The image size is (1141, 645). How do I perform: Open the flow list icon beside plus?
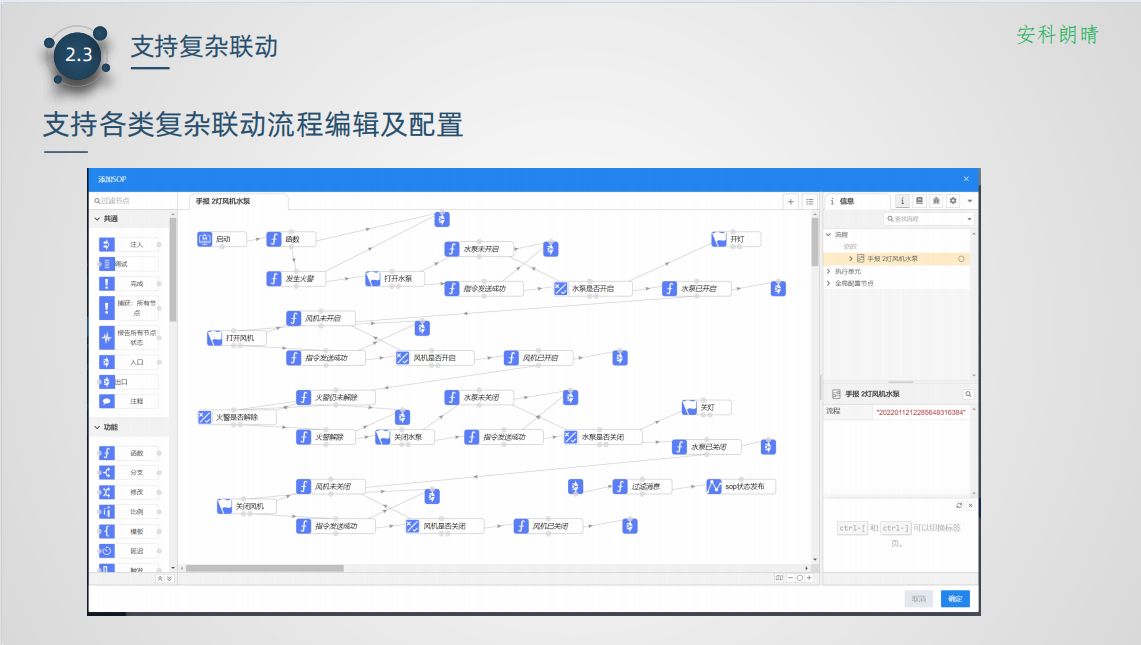[809, 201]
